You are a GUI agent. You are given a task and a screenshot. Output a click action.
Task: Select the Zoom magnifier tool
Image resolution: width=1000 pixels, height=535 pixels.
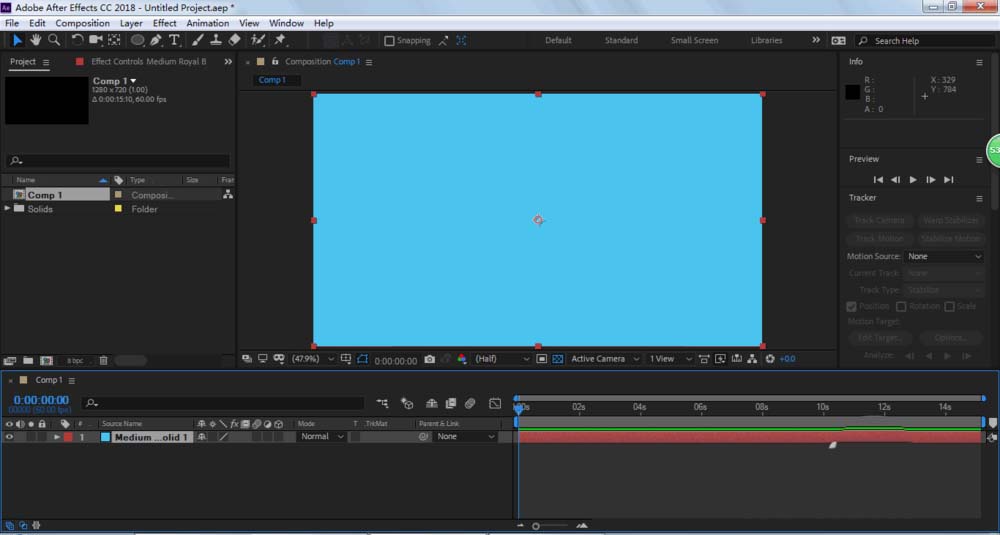point(55,40)
